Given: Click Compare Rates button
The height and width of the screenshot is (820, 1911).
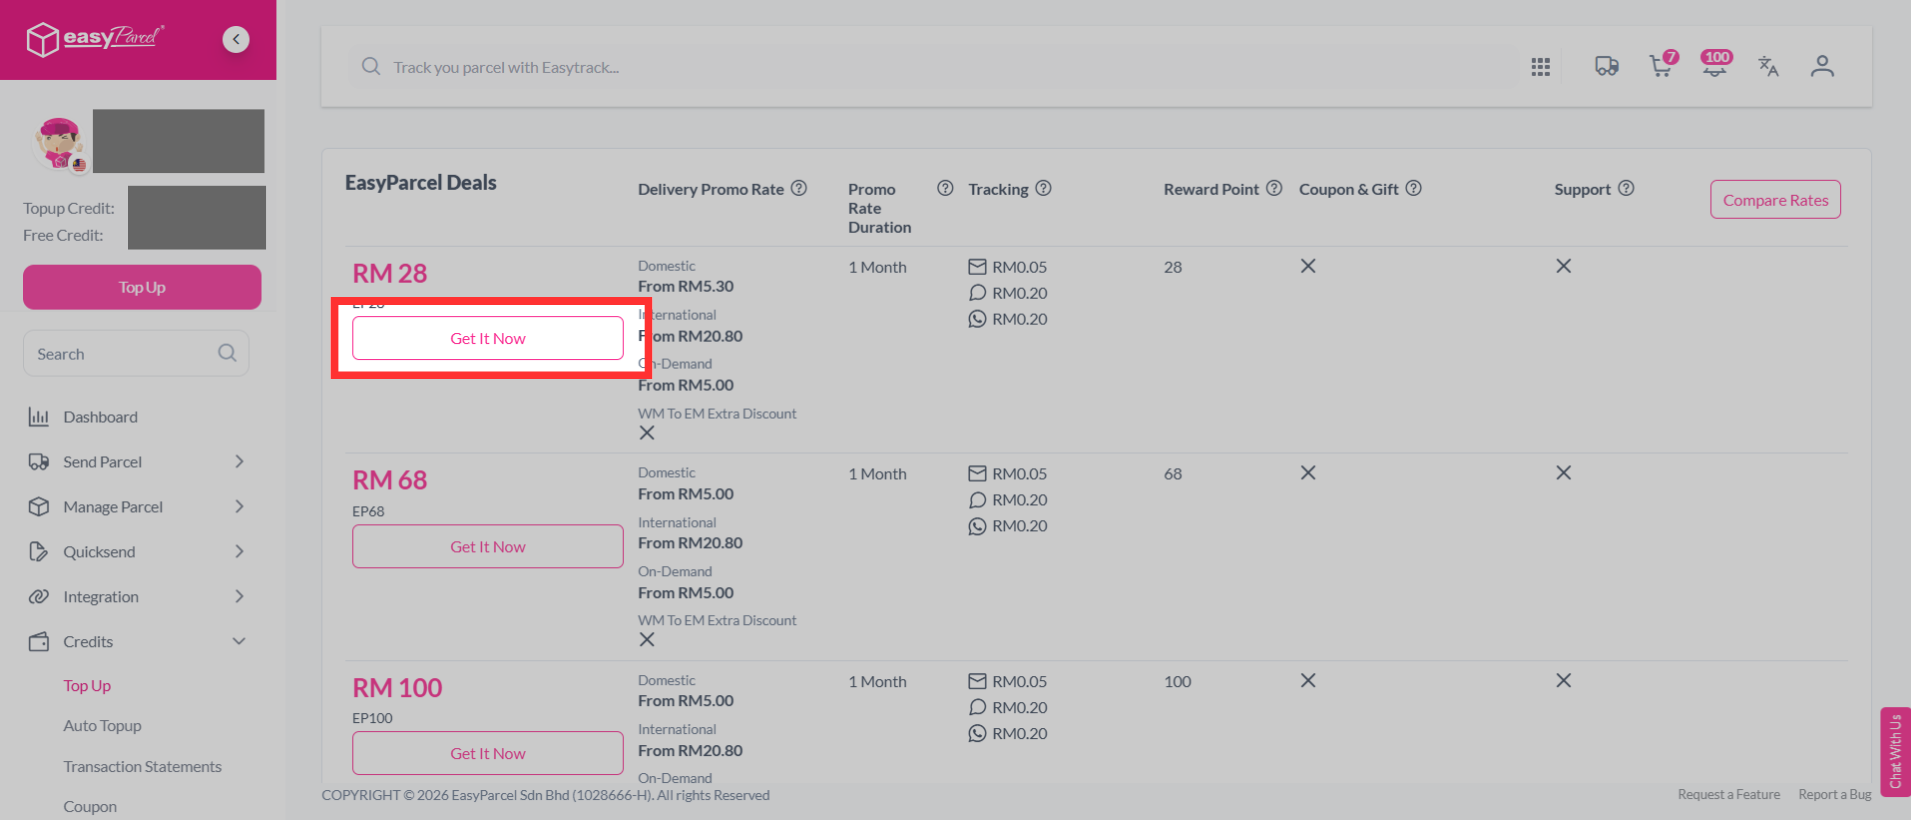Looking at the screenshot, I should pyautogui.click(x=1775, y=200).
